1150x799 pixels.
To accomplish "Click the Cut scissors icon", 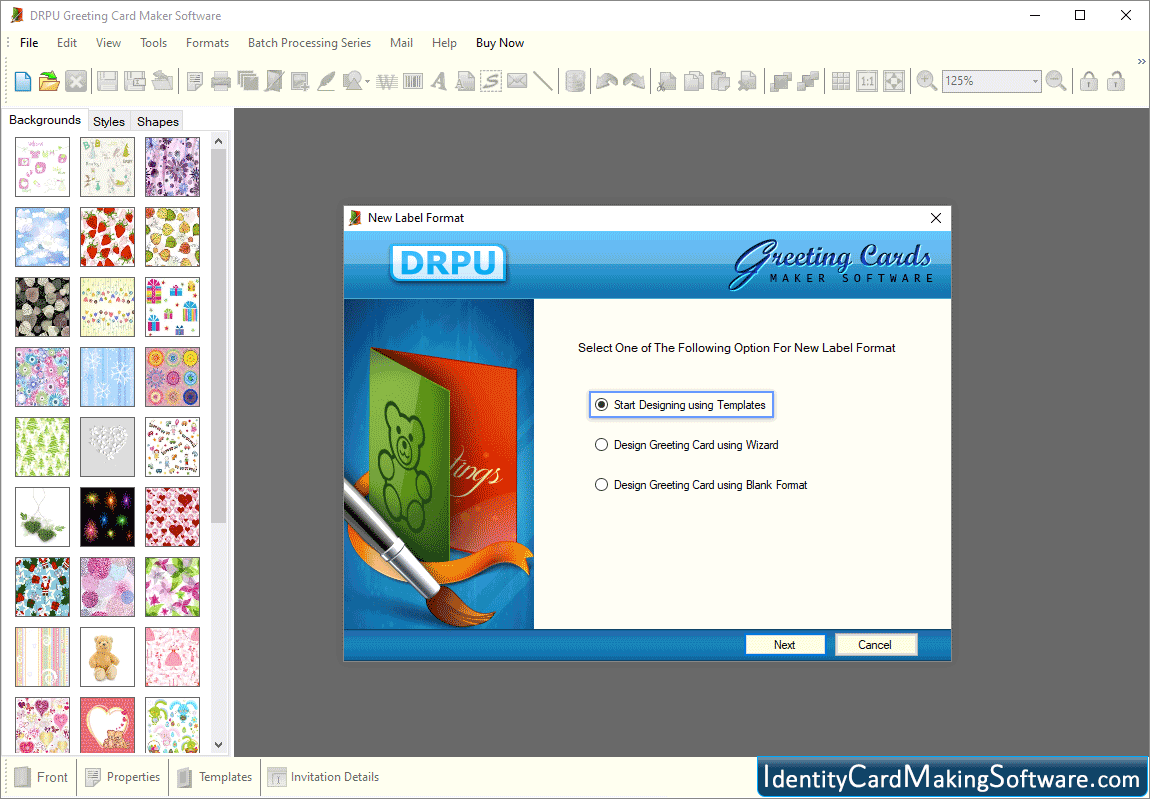I will [666, 81].
